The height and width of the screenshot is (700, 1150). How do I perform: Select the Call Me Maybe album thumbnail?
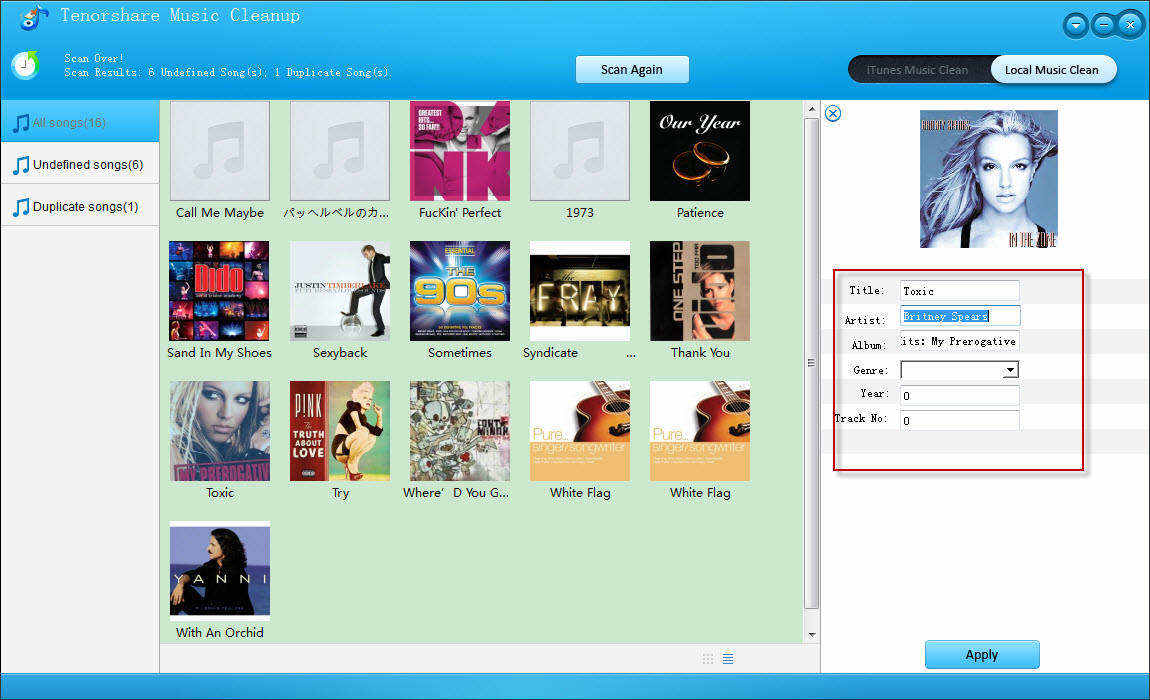220,150
